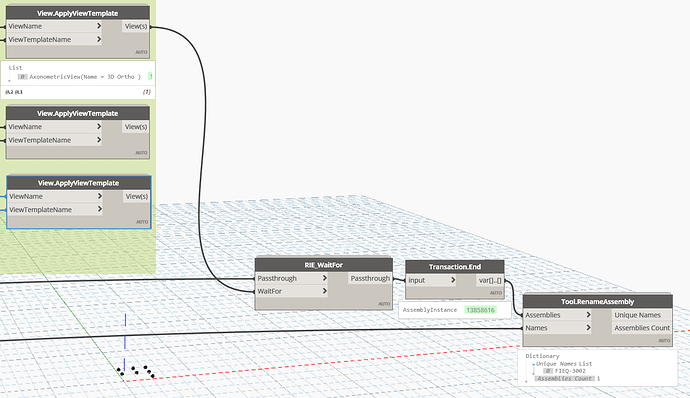Open AUTO lacing menu on Transaction.End node
The image size is (690, 398).
pos(496,293)
